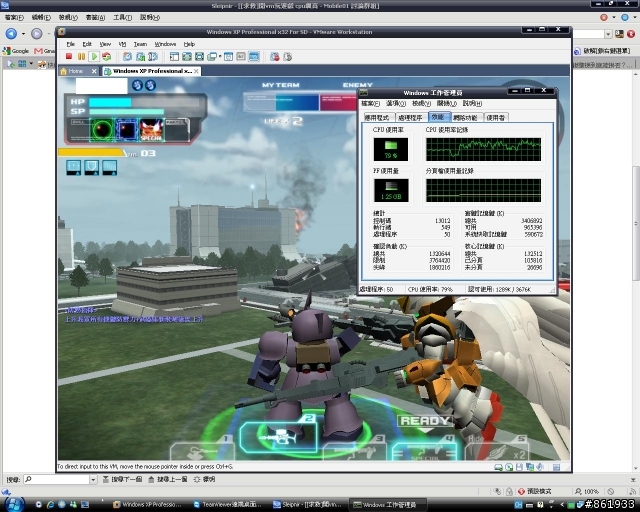Click the sound device icon in VMware status bar

click(540, 467)
